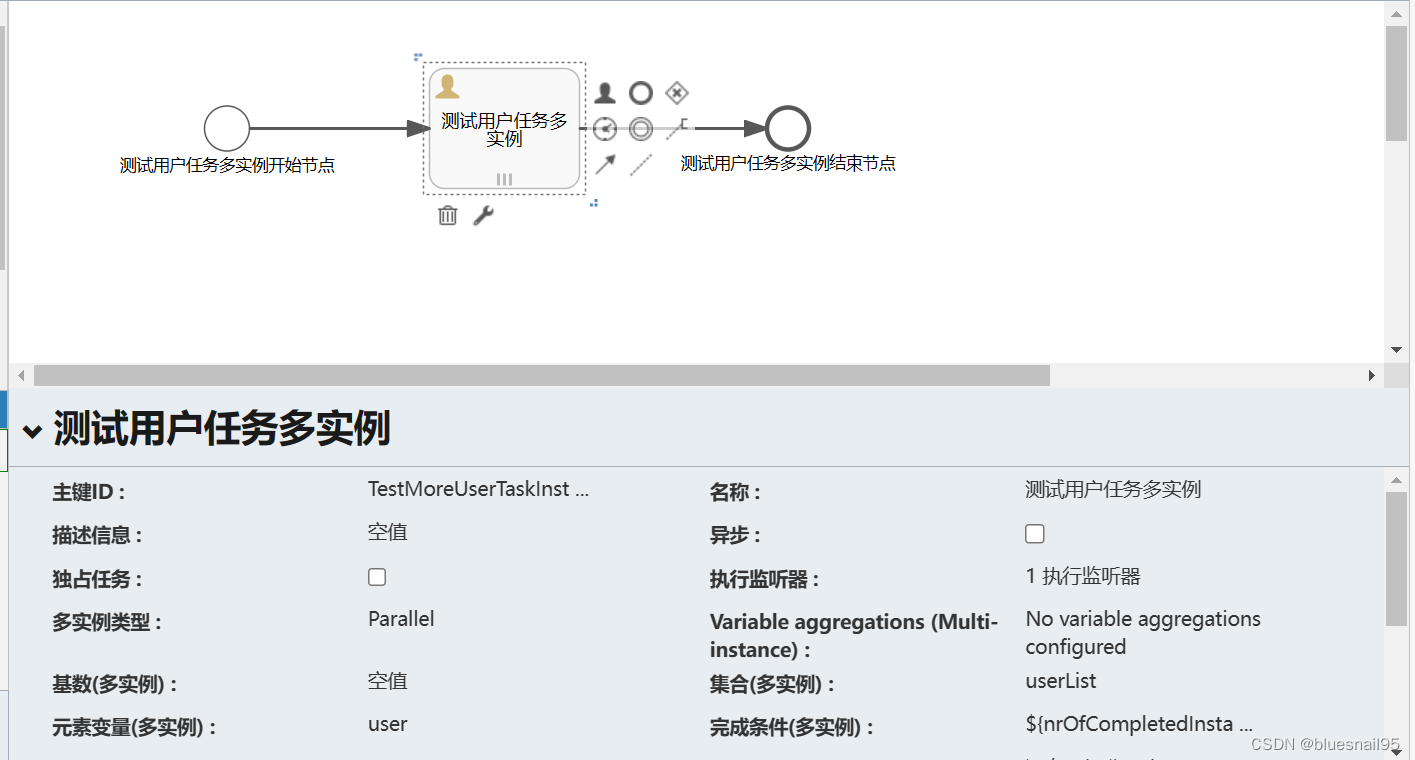Viewport: 1415px width, 760px height.
Task: Click the properties panel scrollbar thumb
Action: pyautogui.click(x=1396, y=559)
